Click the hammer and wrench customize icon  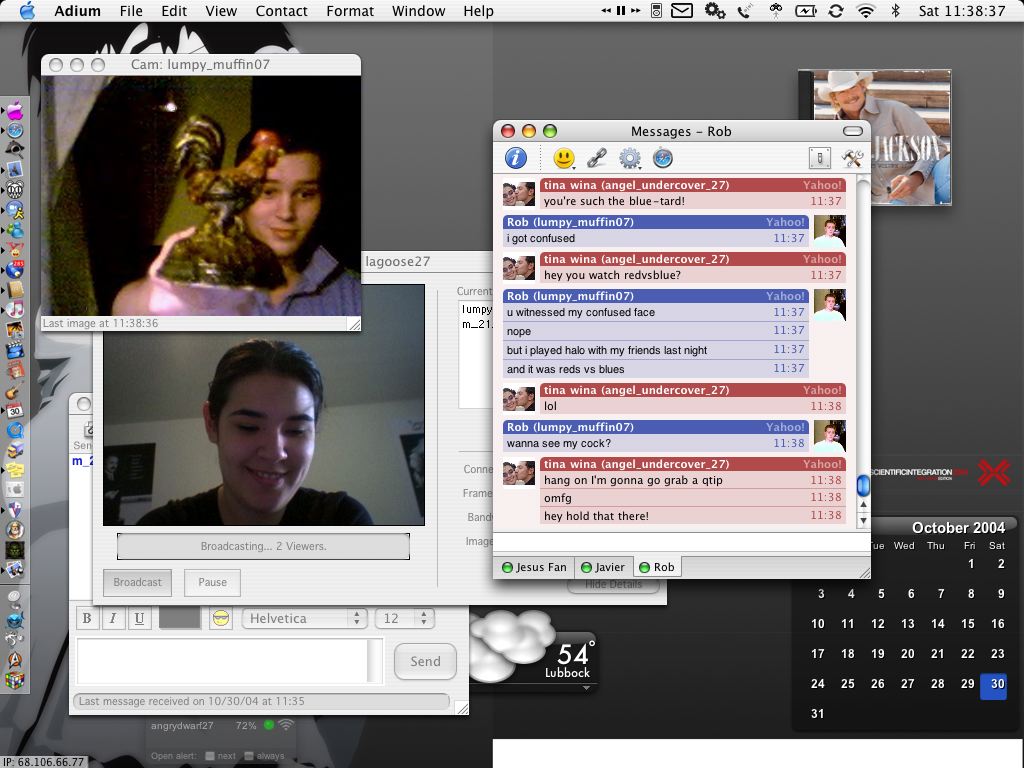point(852,158)
